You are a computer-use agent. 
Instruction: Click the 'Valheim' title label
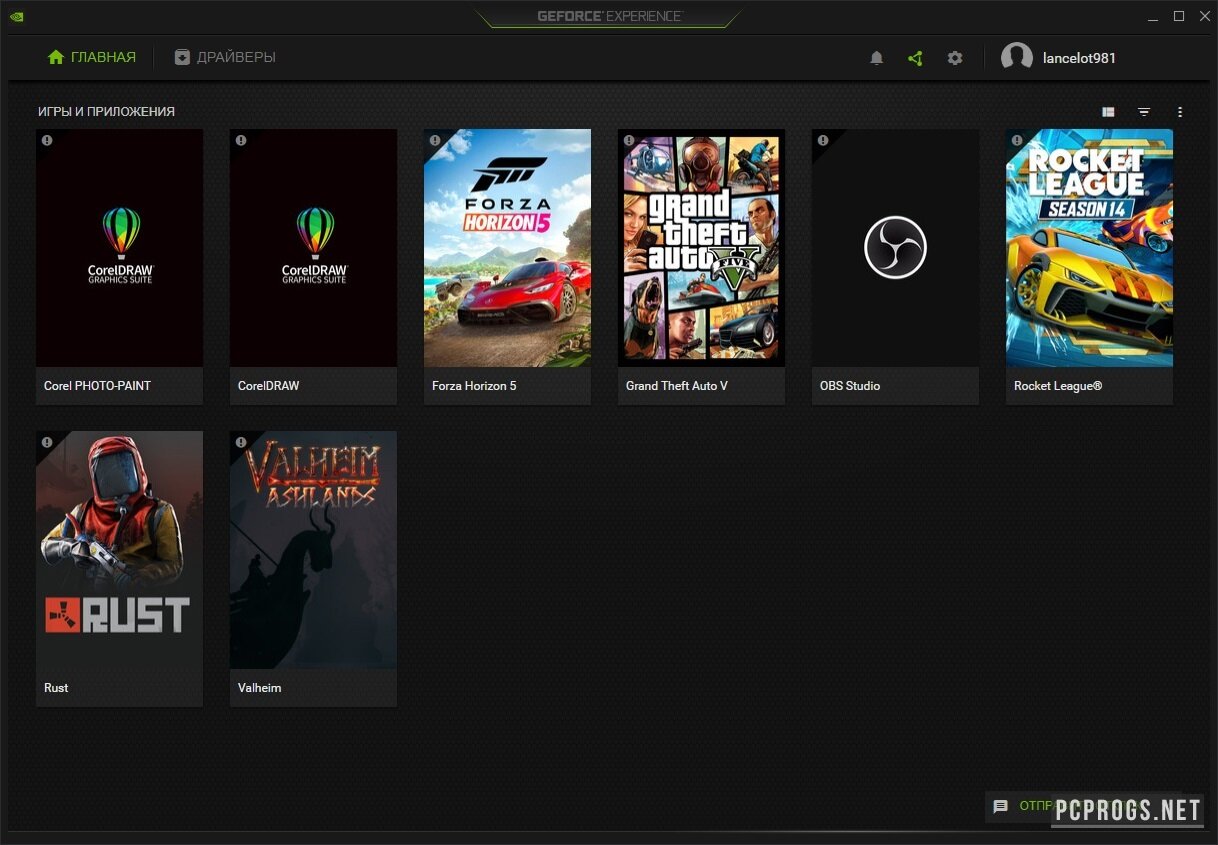259,688
